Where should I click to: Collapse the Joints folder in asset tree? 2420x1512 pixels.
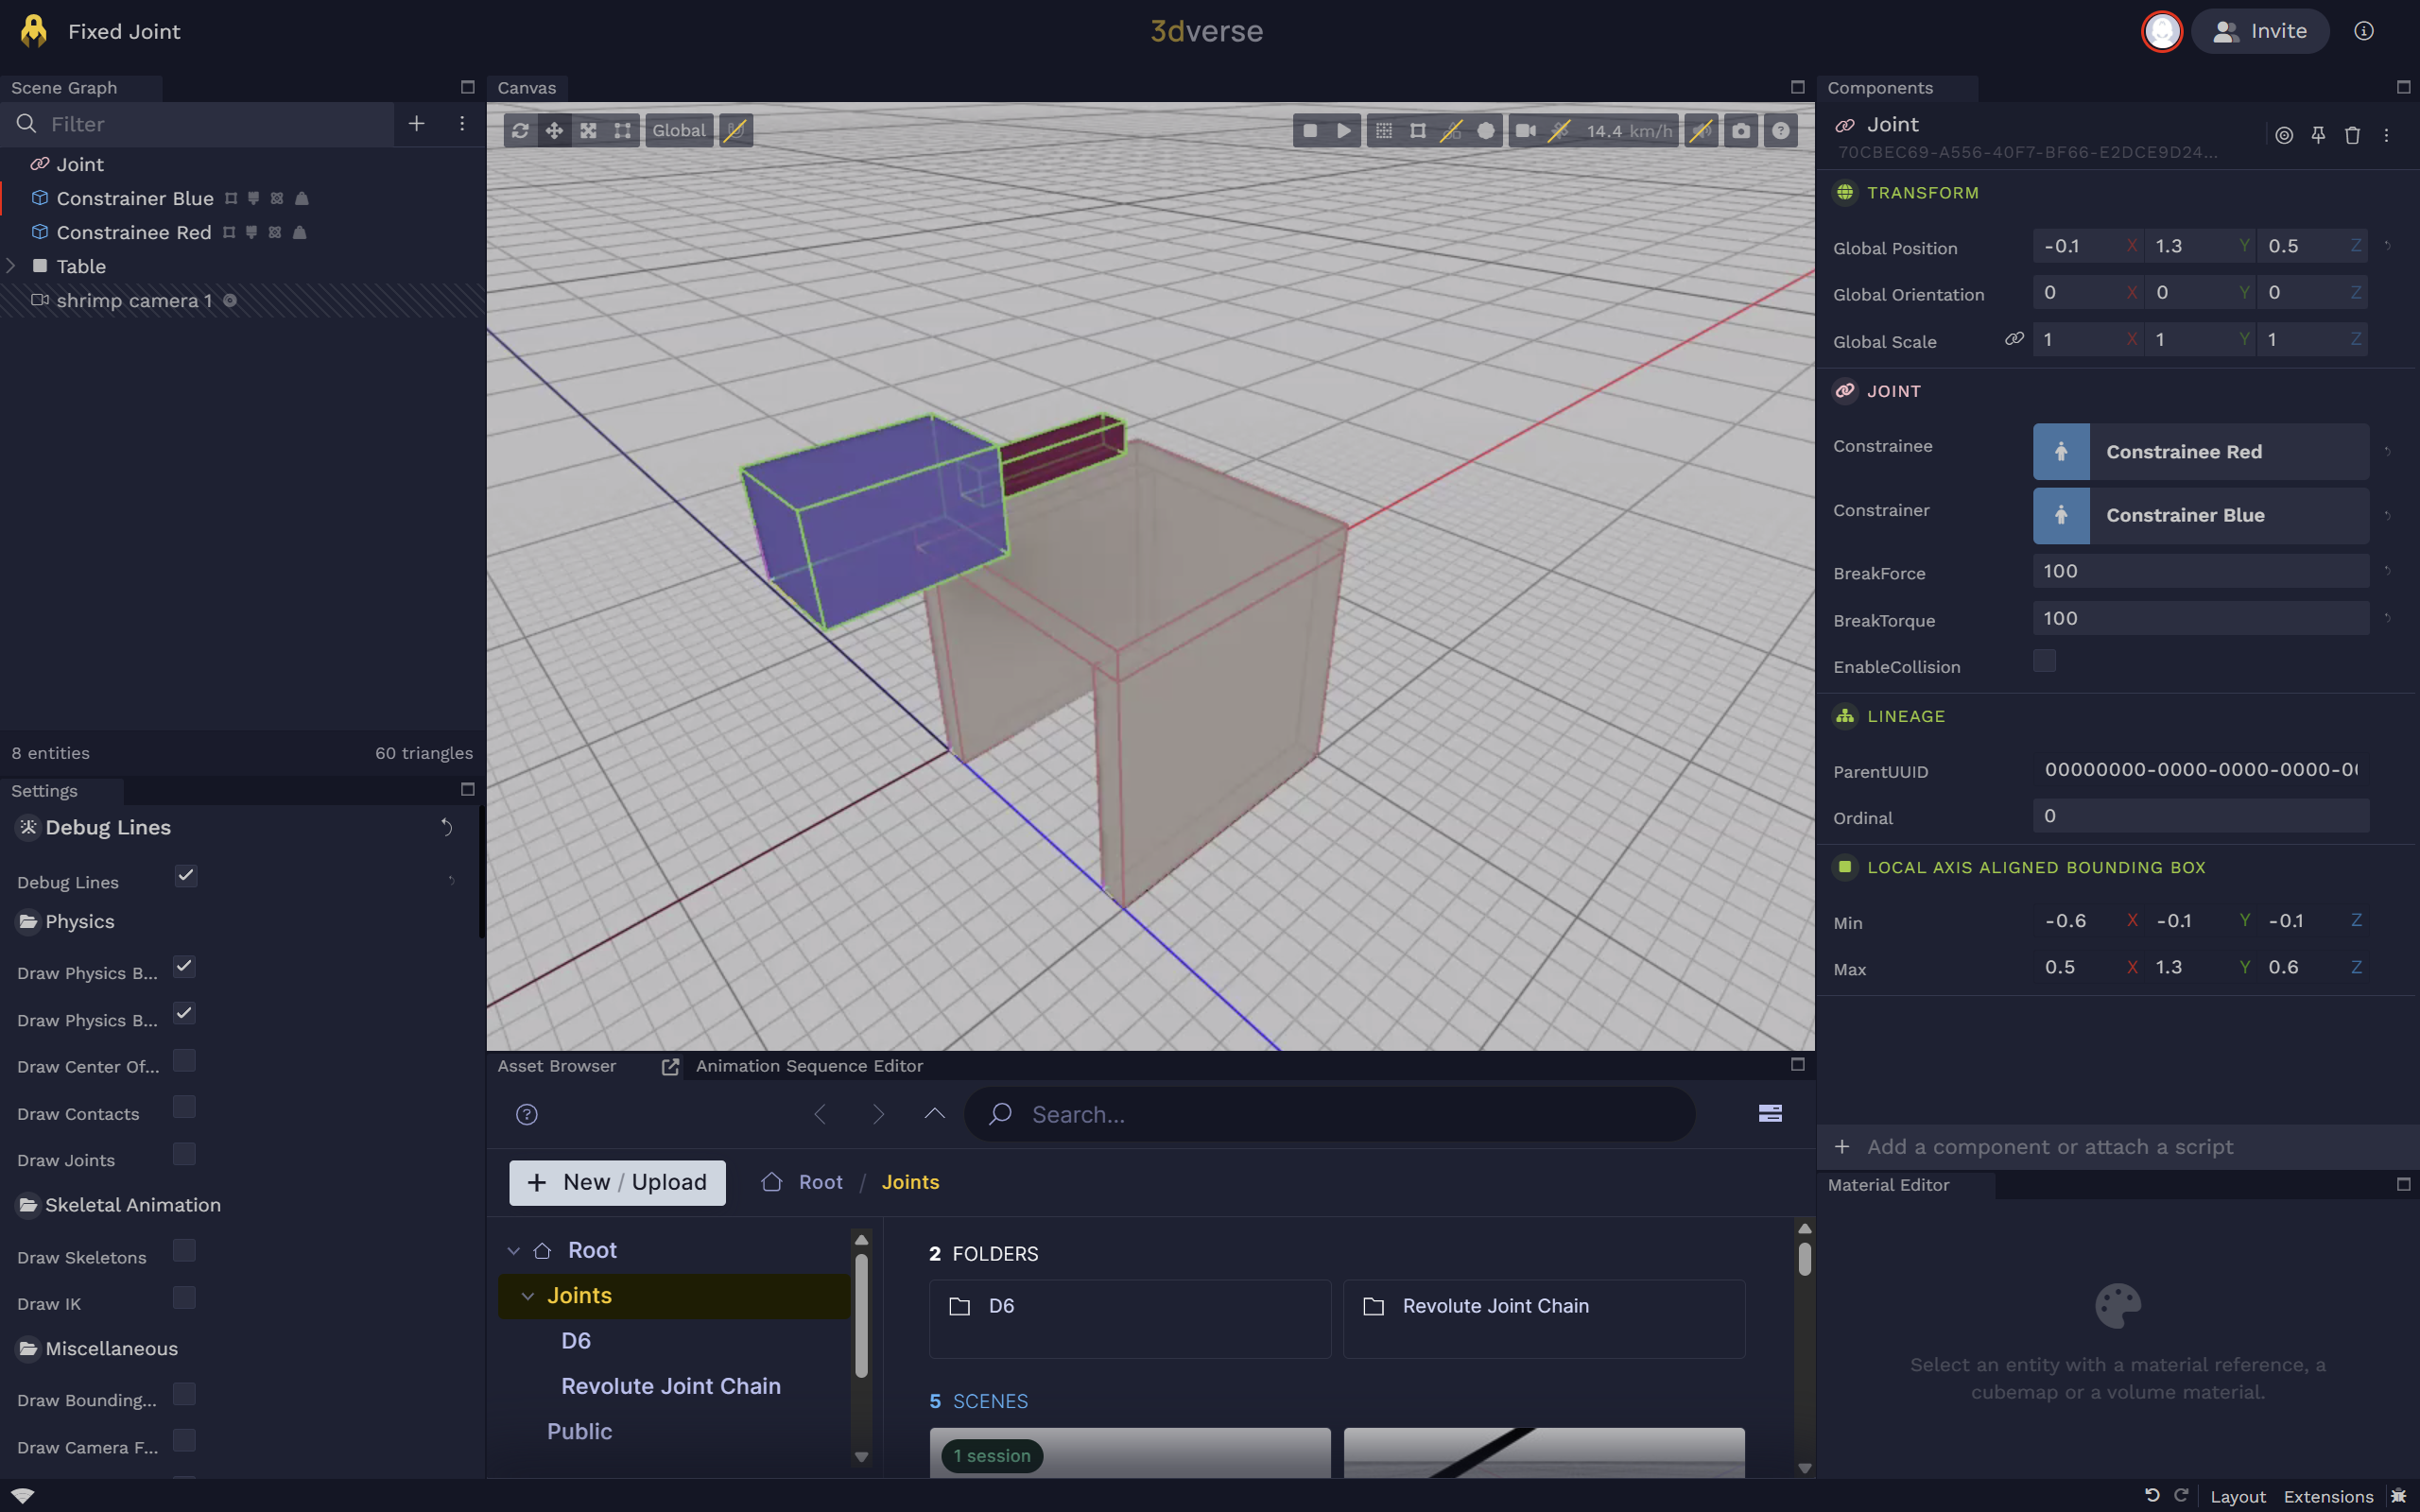coord(528,1296)
